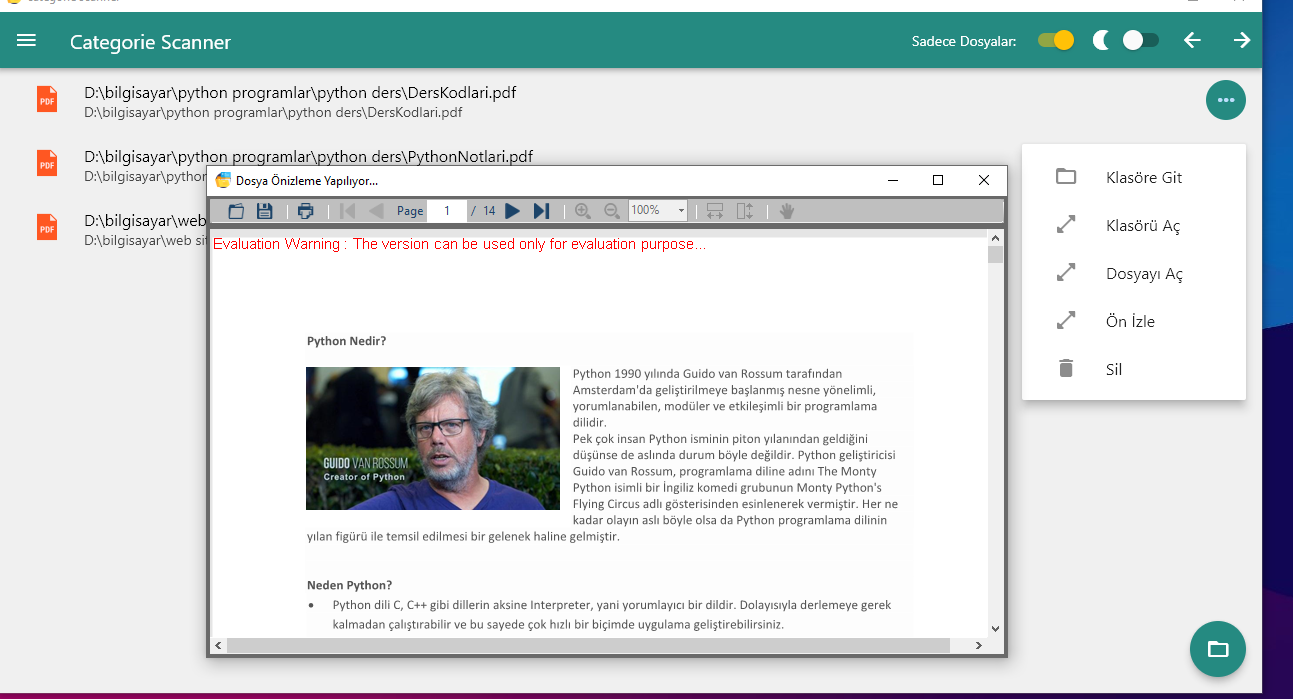Image resolution: width=1293 pixels, height=699 pixels.
Task: Choose Dosyayı Aç from the context menu
Action: [1134, 273]
